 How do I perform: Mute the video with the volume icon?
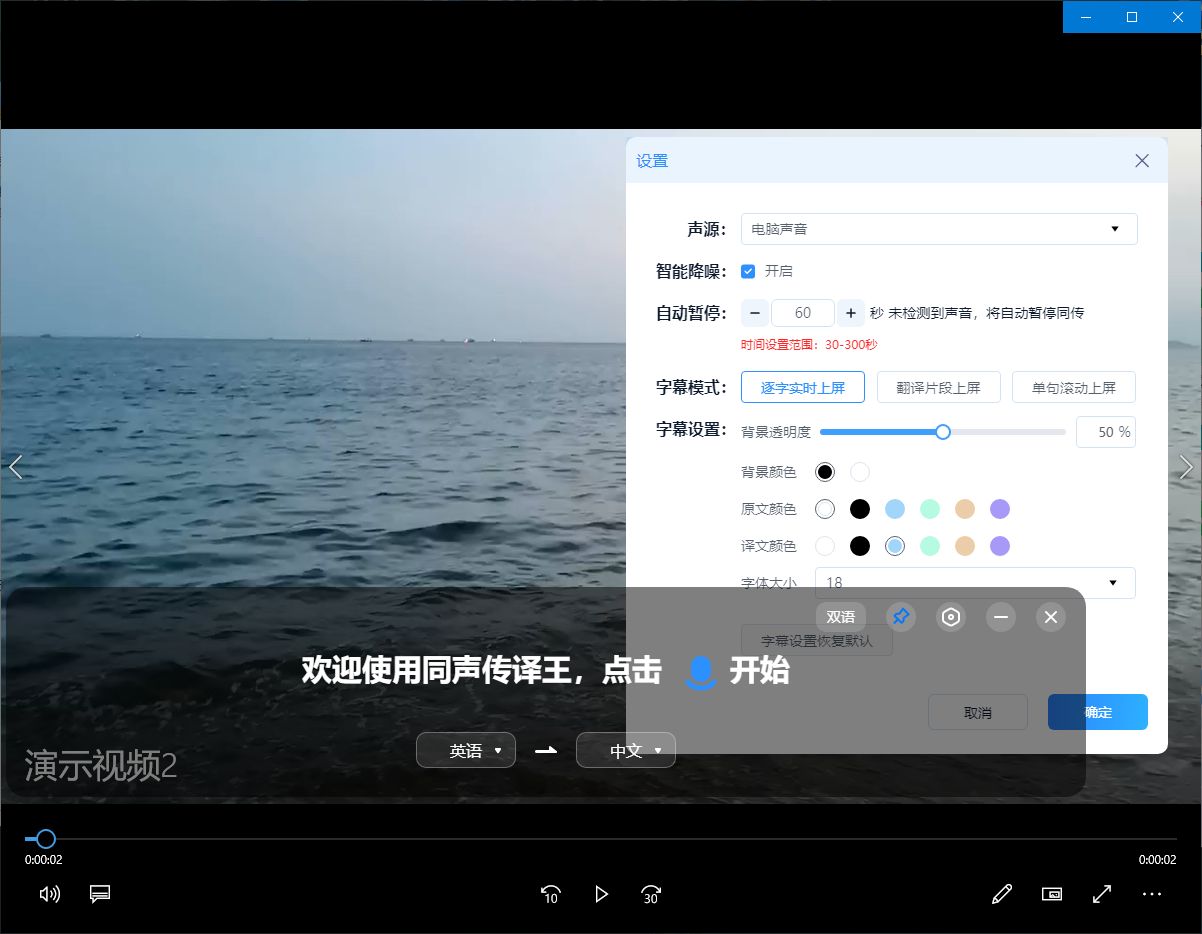click(x=49, y=894)
